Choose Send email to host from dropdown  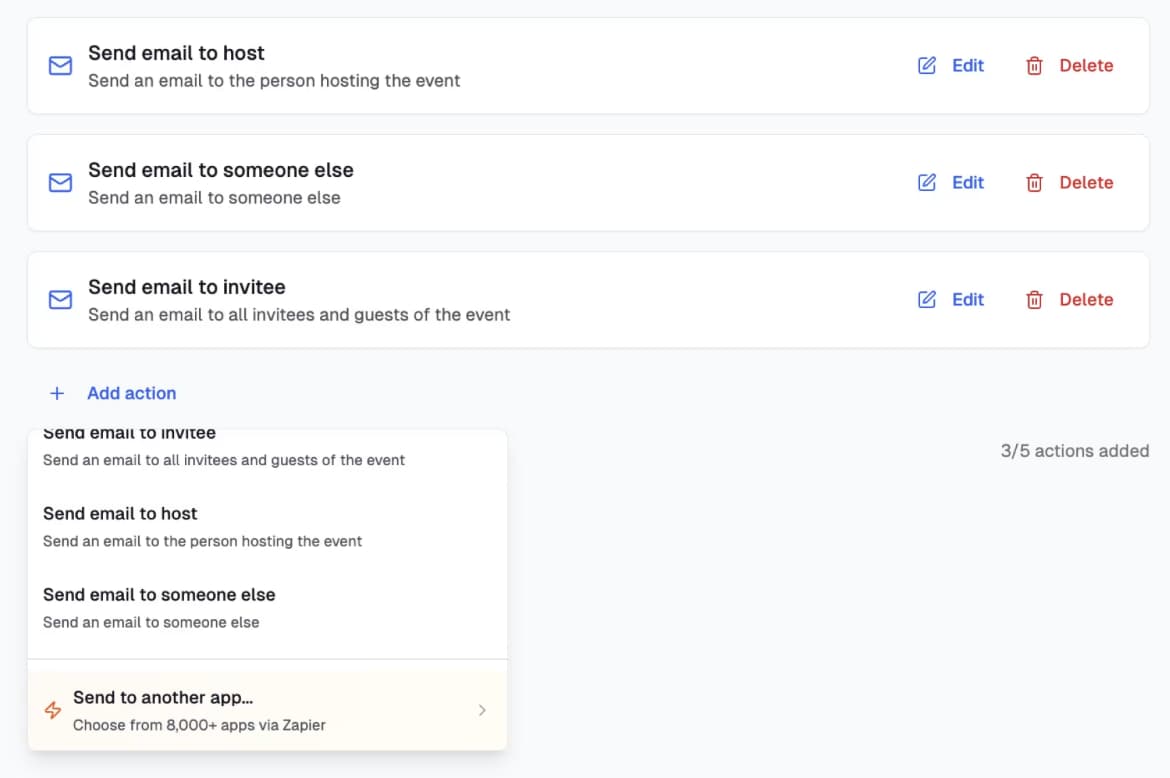click(x=267, y=527)
